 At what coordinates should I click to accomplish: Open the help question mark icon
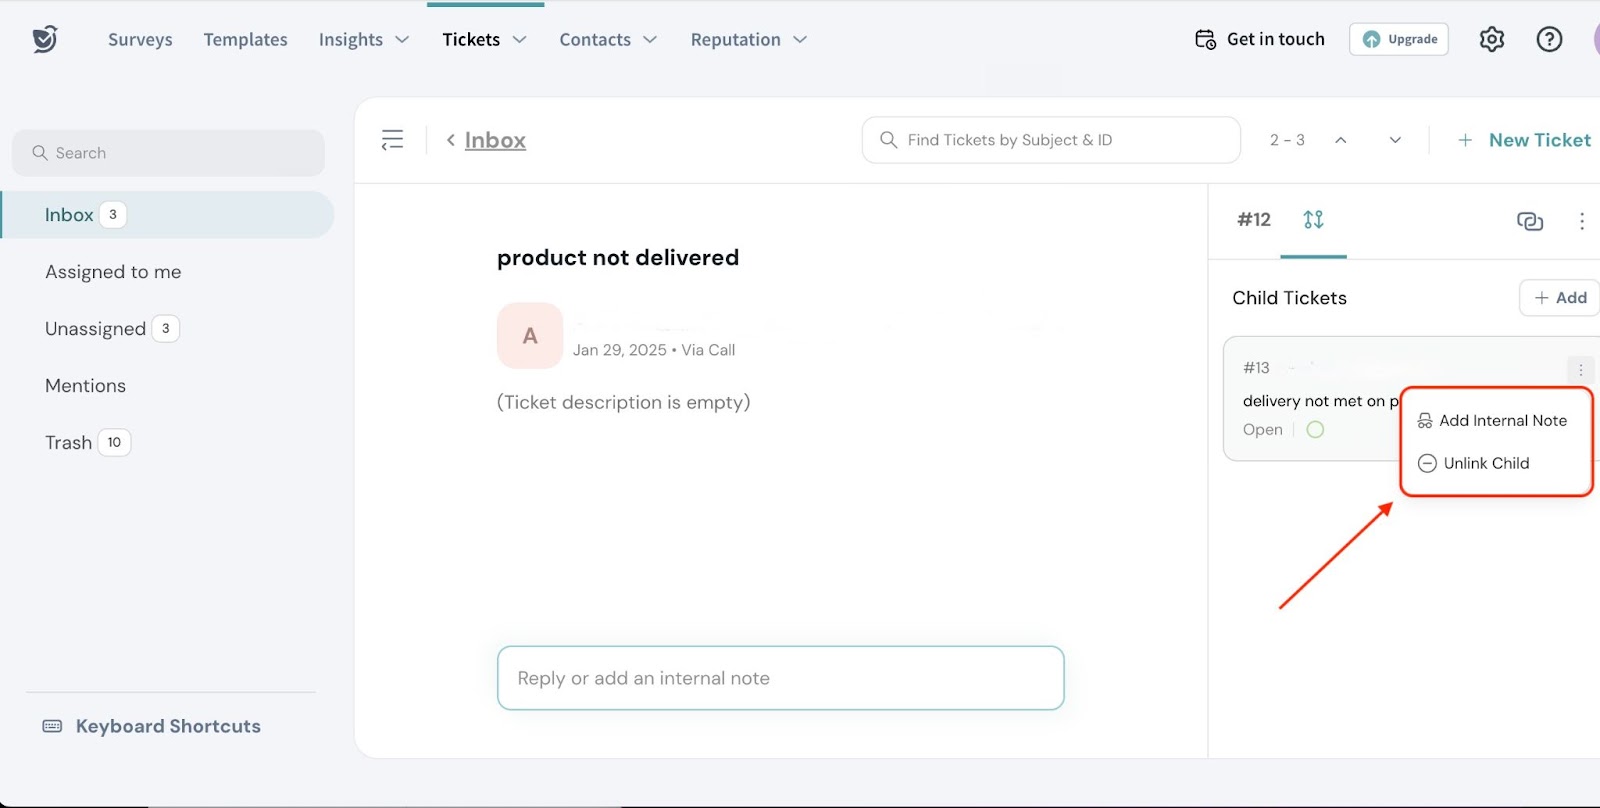pyautogui.click(x=1549, y=39)
